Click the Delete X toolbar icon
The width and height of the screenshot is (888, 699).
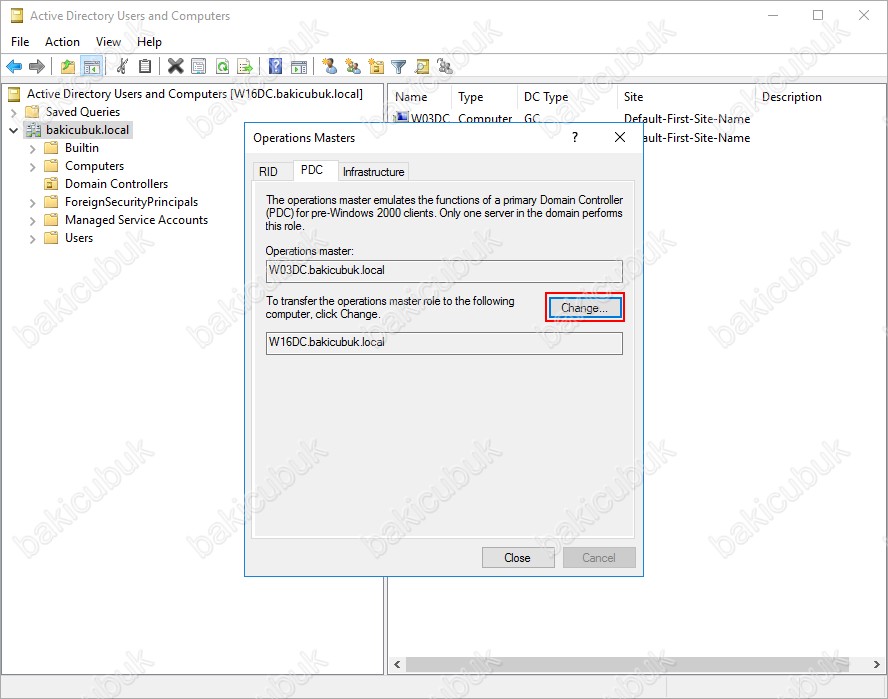[x=176, y=67]
